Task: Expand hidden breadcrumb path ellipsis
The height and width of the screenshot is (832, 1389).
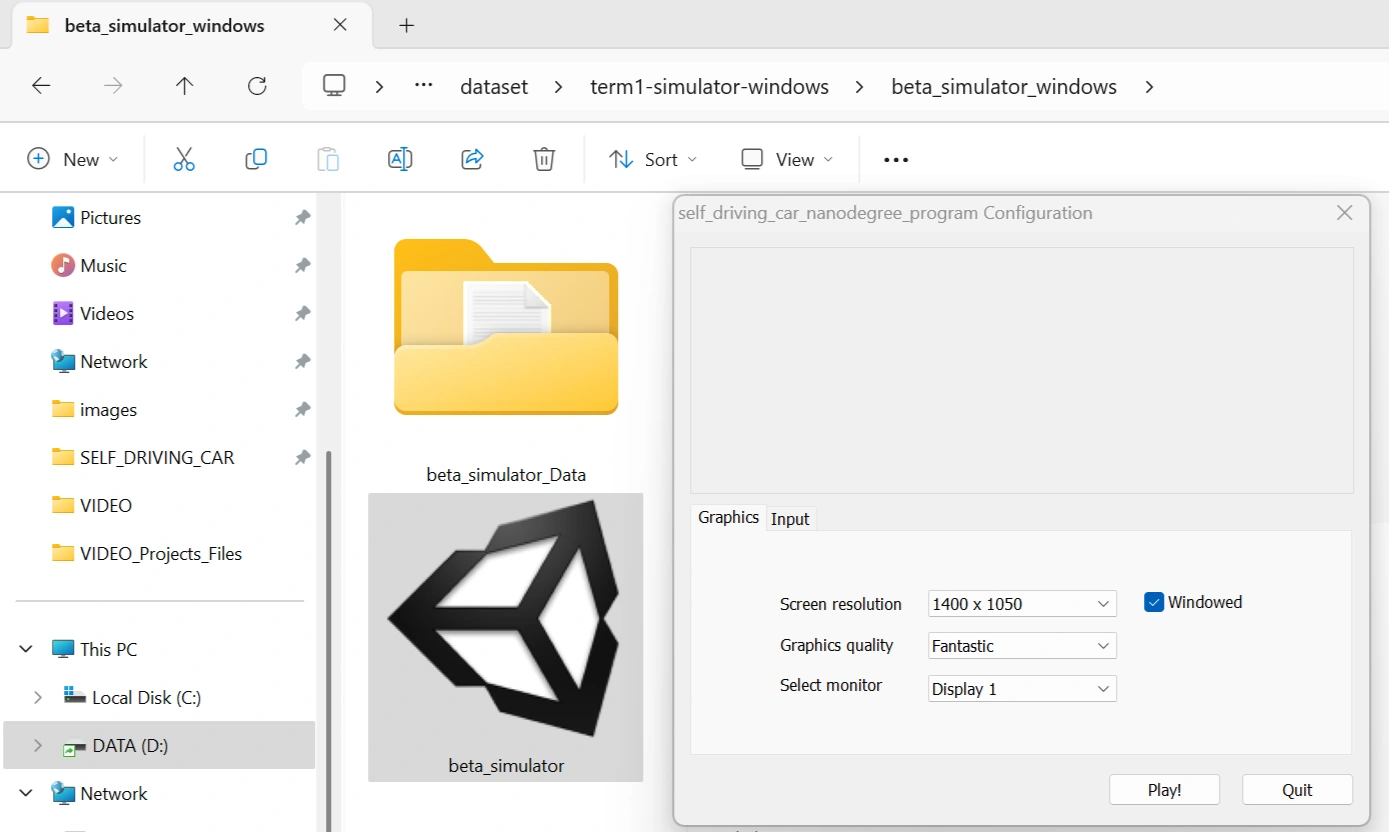Action: coord(424,86)
